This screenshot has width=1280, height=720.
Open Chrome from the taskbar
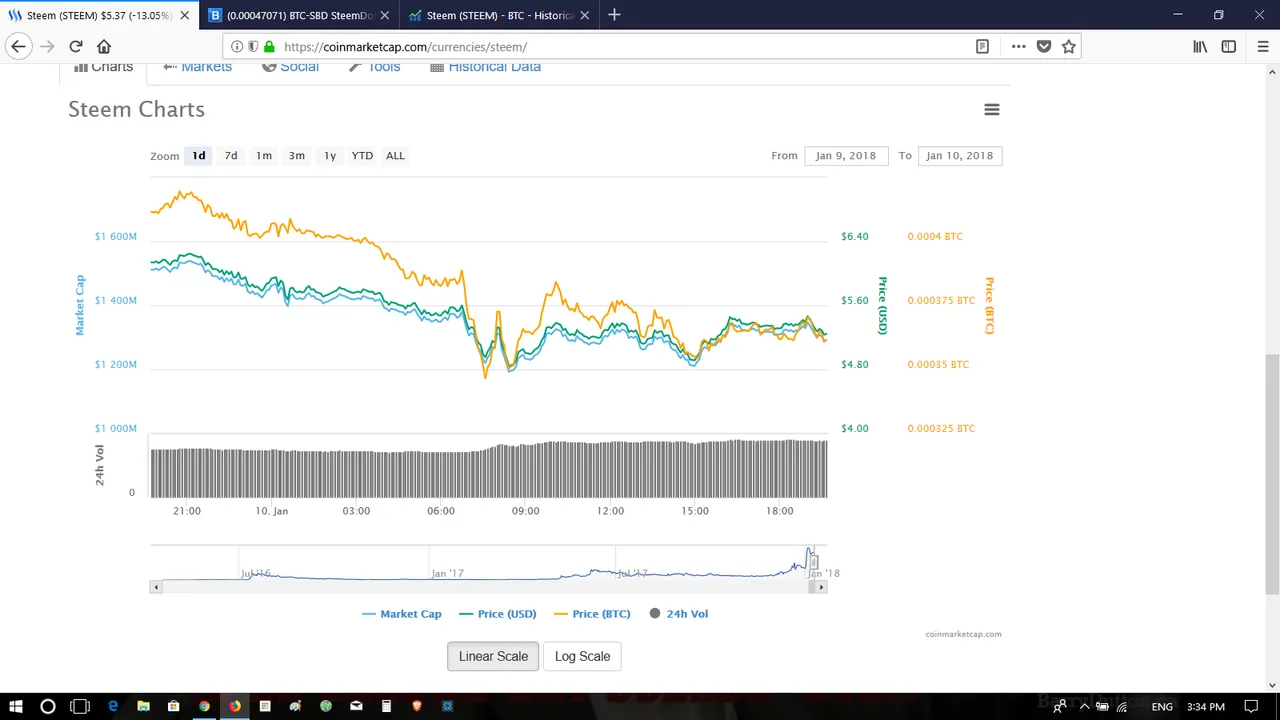[x=204, y=706]
